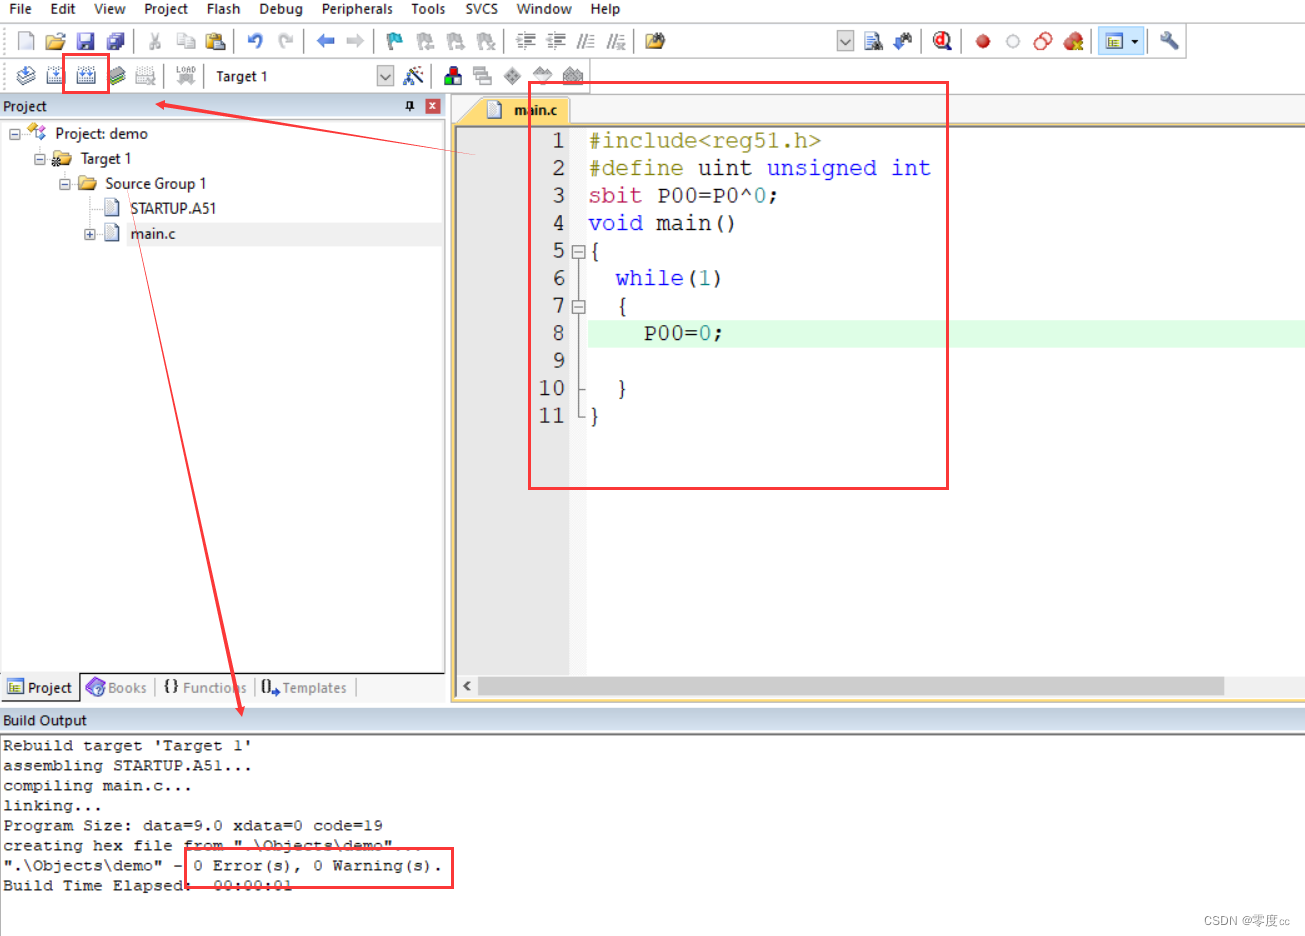1305x936 pixels.
Task: Insert a breakpoint with the red dot icon
Action: tap(983, 41)
